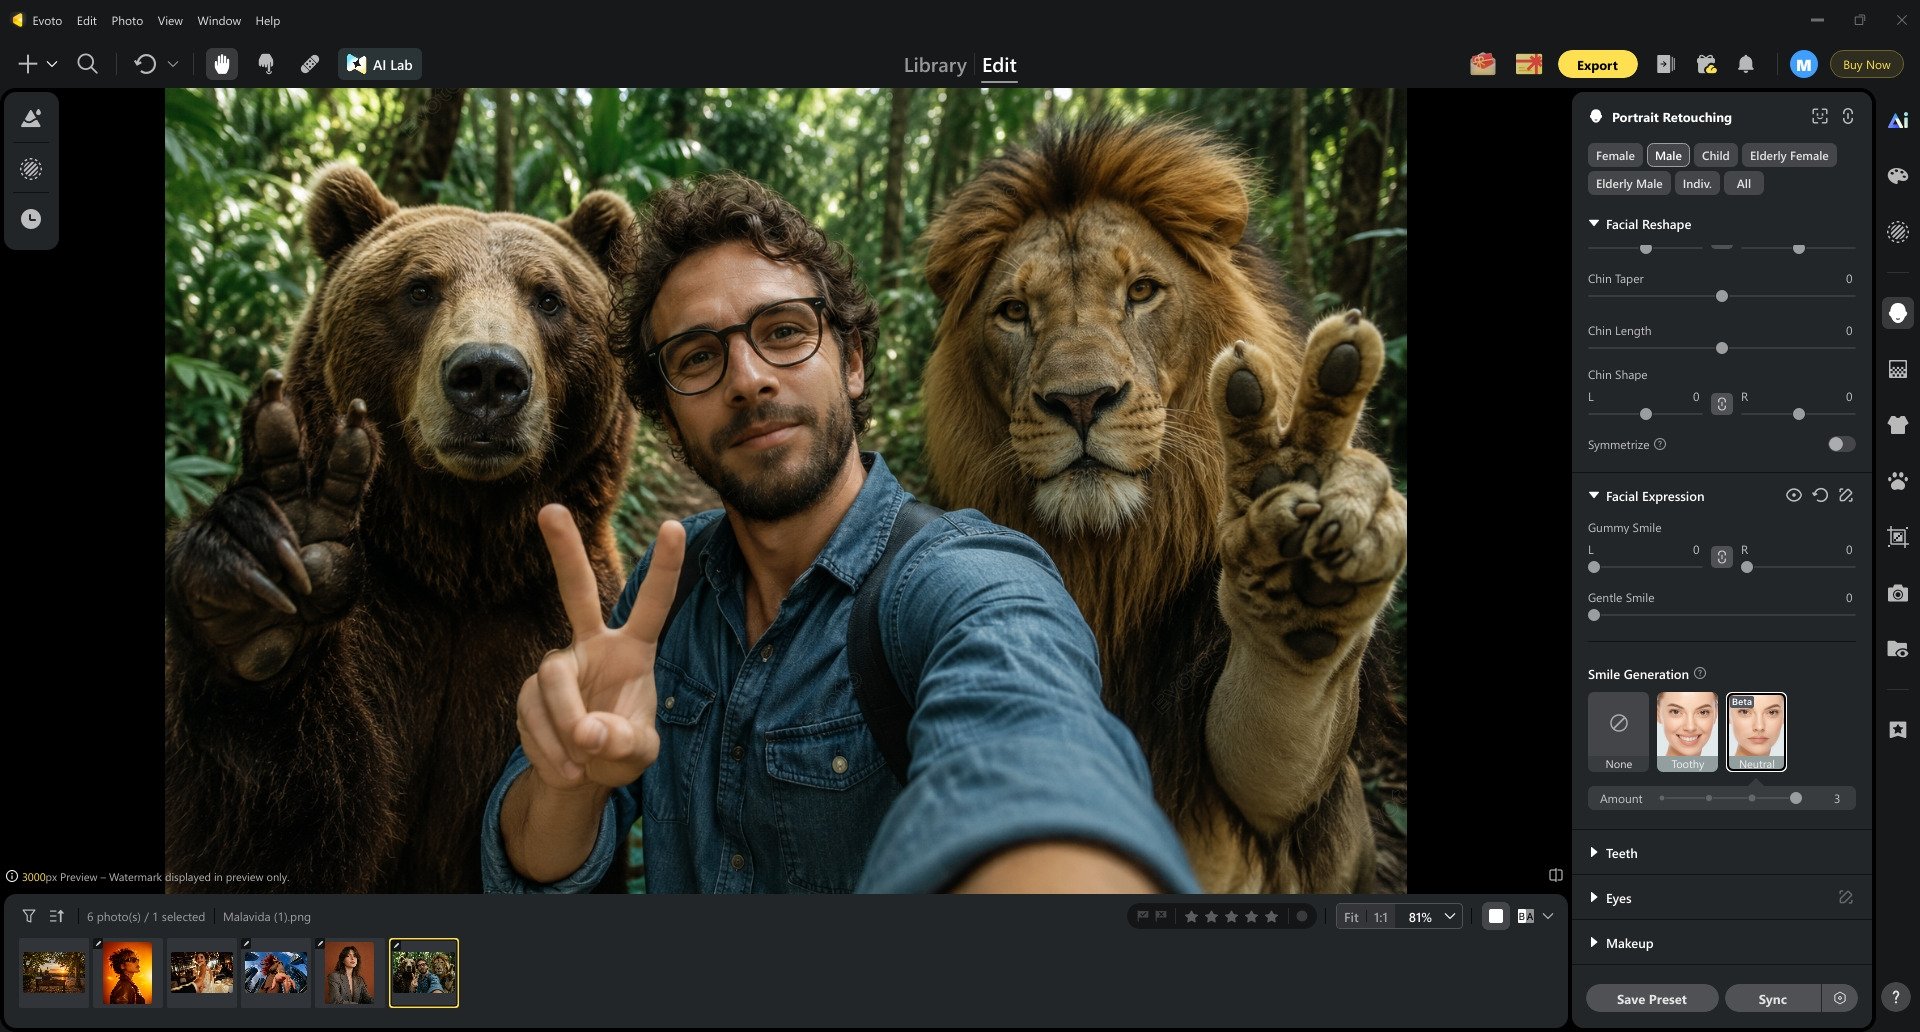Collapse the Facial Expression section
The height and width of the screenshot is (1032, 1920).
tap(1594, 496)
